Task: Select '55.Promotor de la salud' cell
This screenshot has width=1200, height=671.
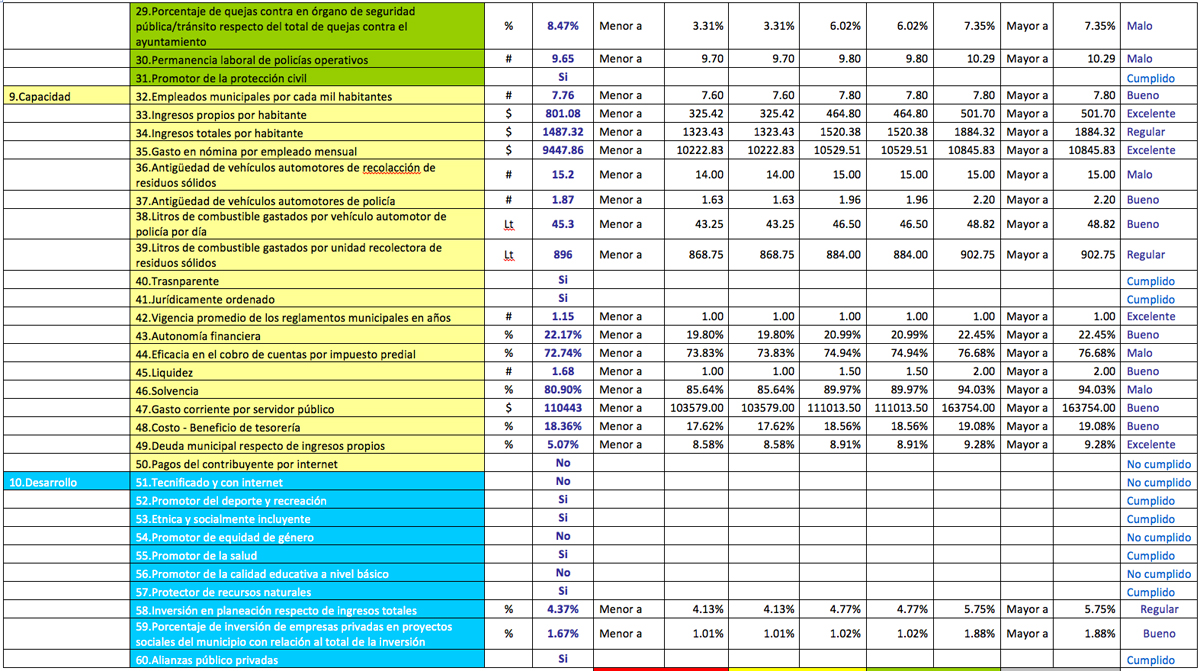Action: coord(308,555)
